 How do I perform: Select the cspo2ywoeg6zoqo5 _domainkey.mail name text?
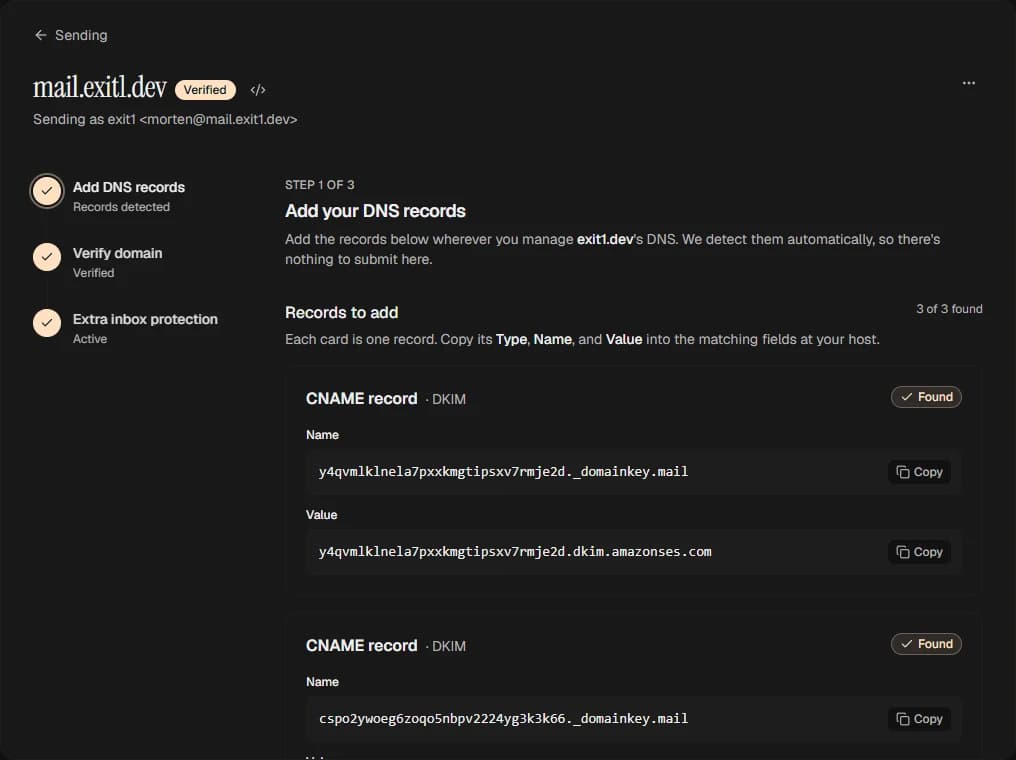coord(503,719)
